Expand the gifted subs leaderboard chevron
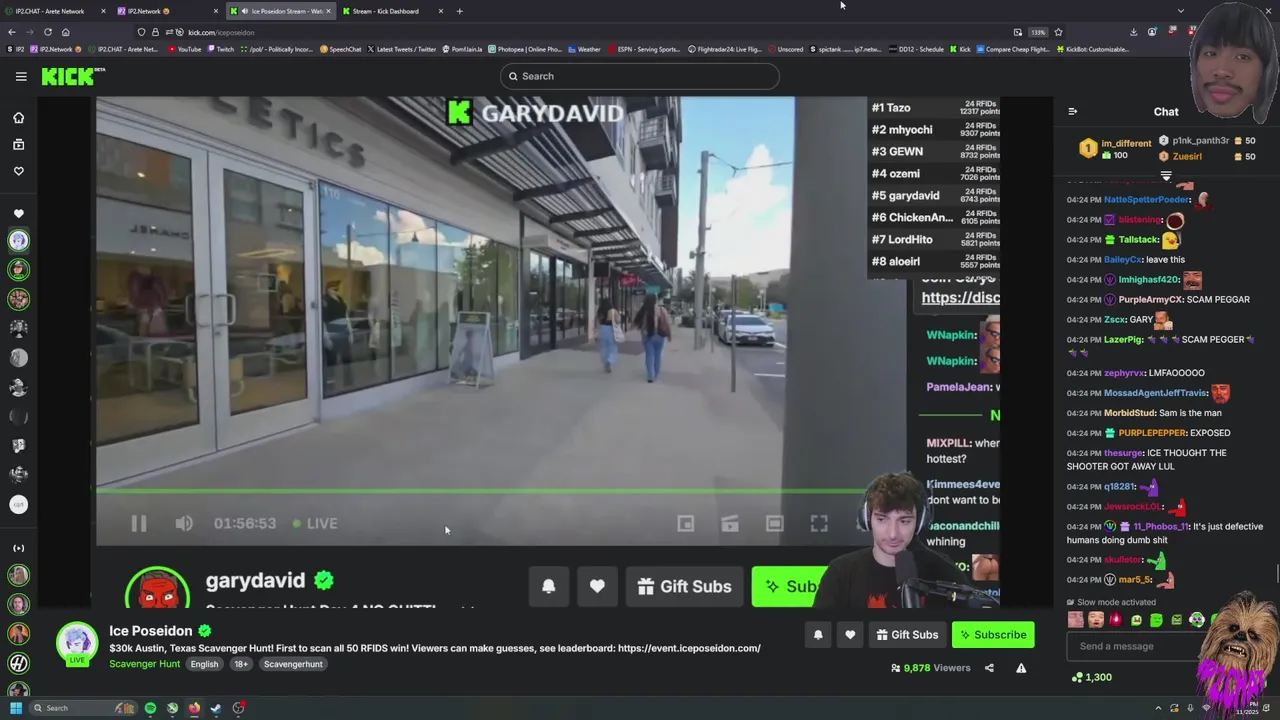 pyautogui.click(x=1166, y=176)
